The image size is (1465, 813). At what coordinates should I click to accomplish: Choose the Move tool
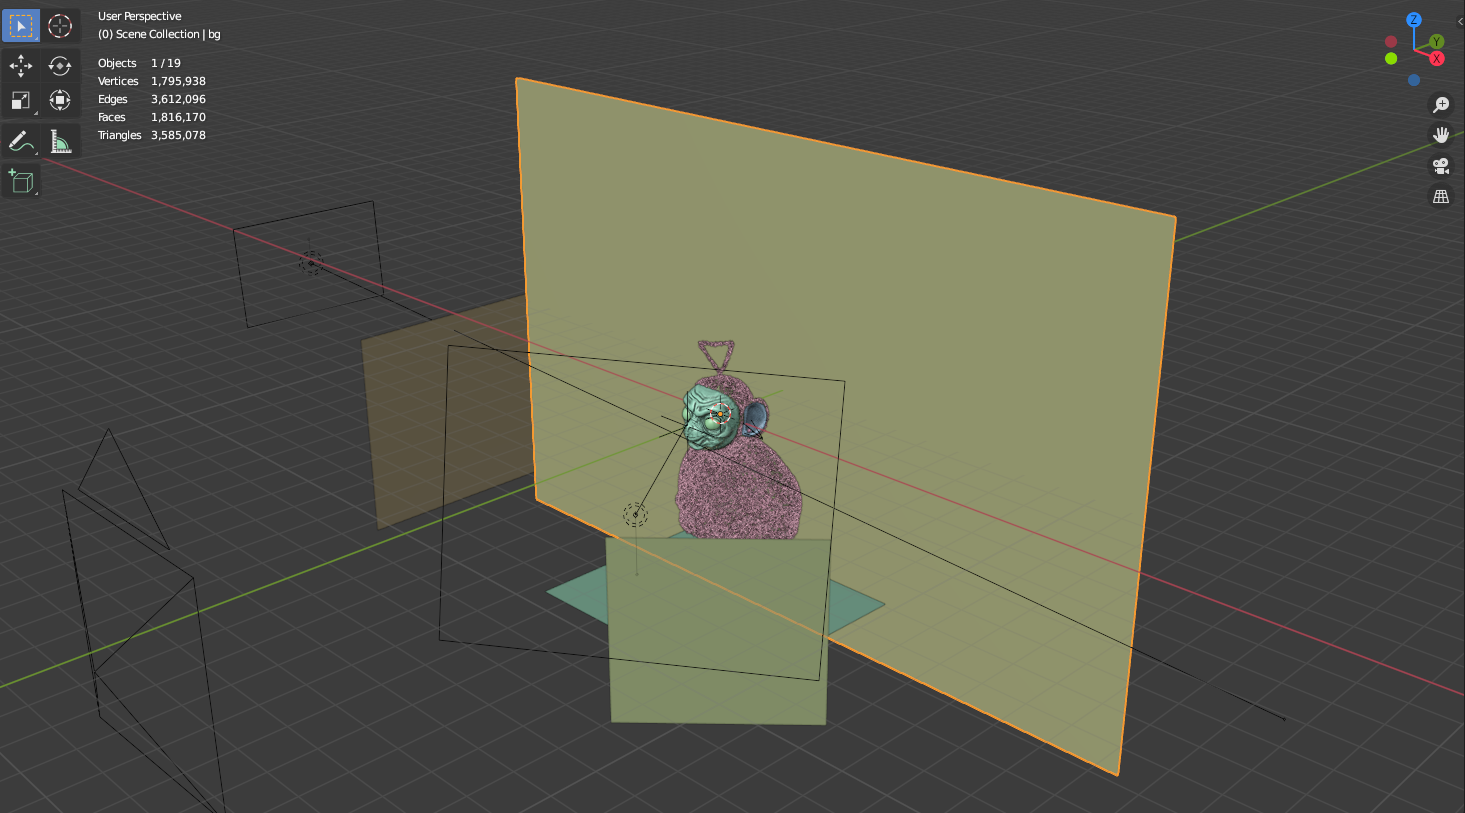coord(21,66)
